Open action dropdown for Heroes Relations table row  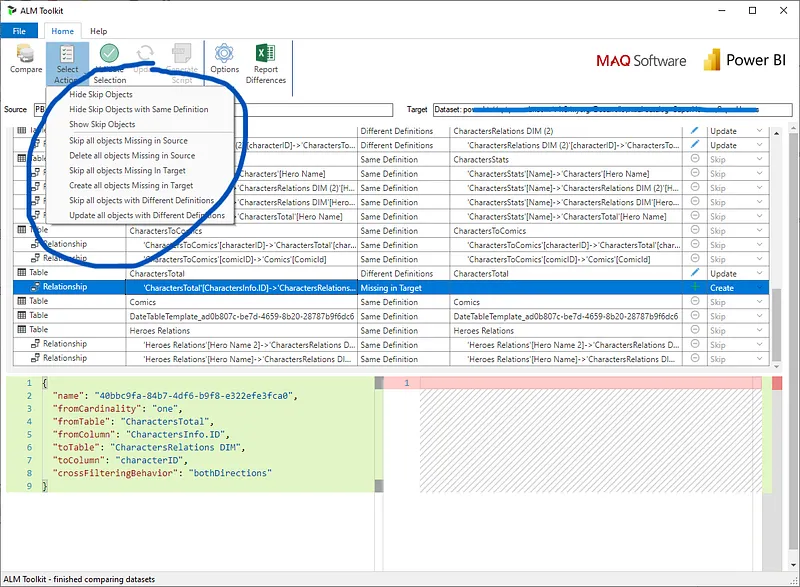click(x=760, y=330)
